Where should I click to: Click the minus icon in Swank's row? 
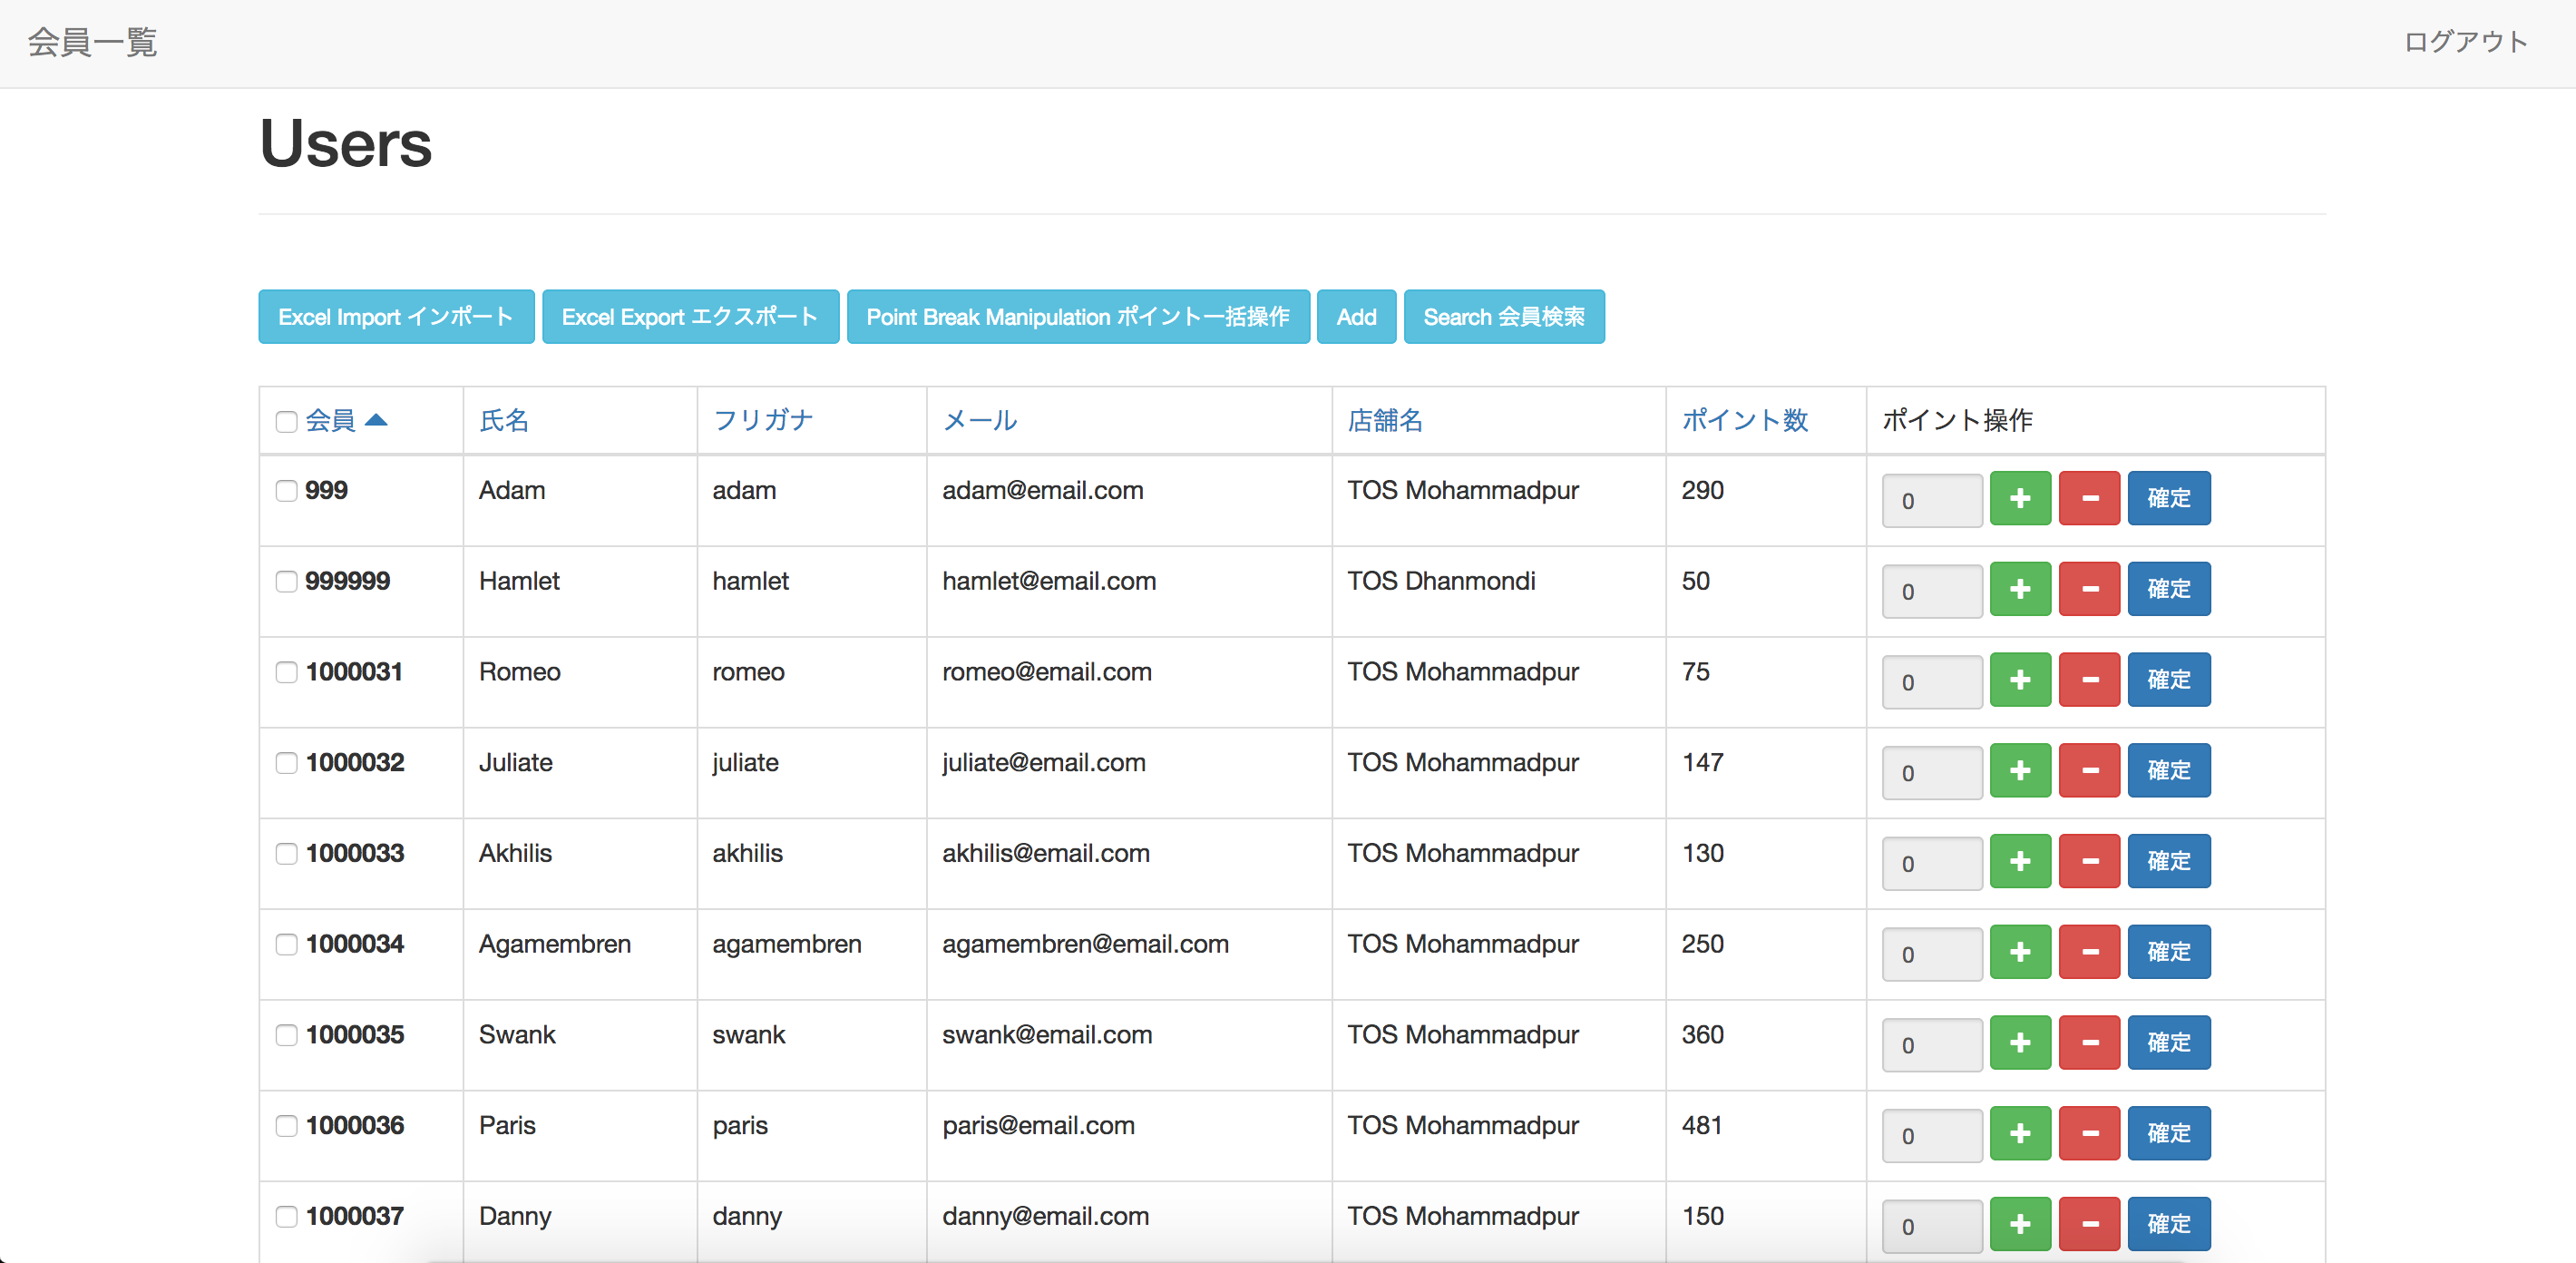(2089, 1043)
